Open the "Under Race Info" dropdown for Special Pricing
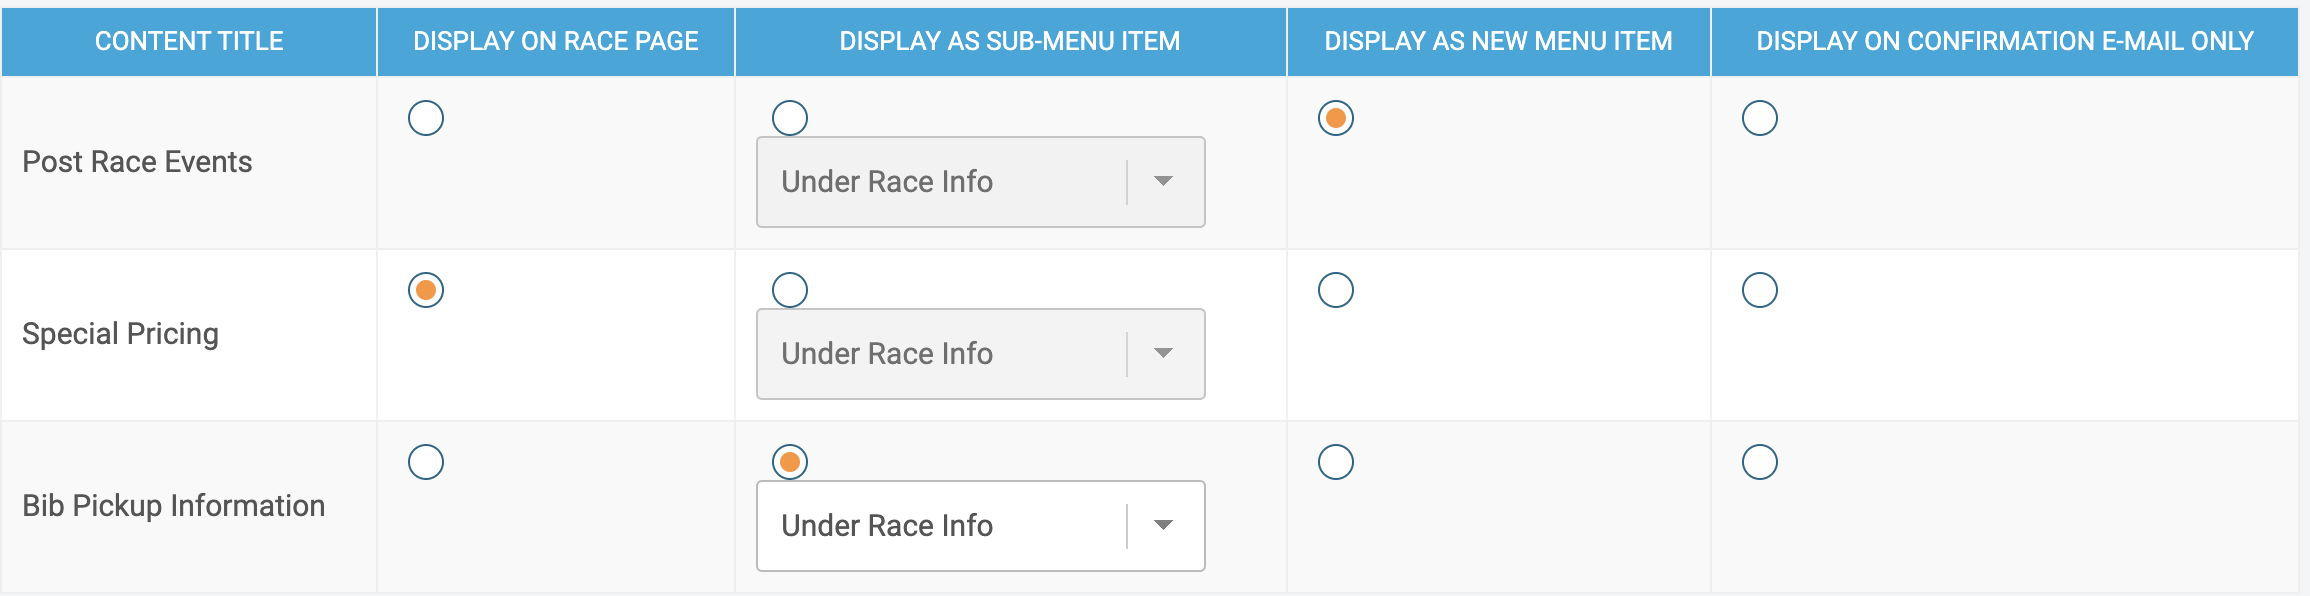2310x596 pixels. pyautogui.click(x=978, y=353)
